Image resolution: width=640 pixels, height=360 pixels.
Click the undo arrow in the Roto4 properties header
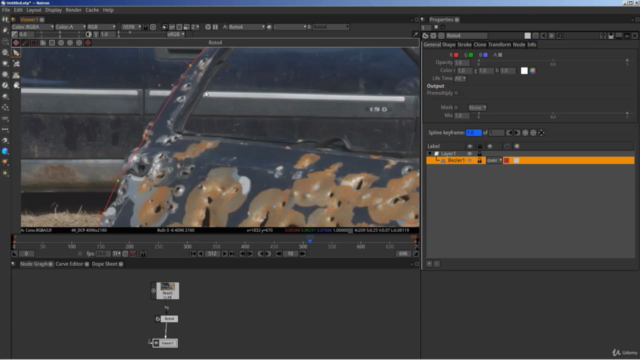click(x=543, y=36)
